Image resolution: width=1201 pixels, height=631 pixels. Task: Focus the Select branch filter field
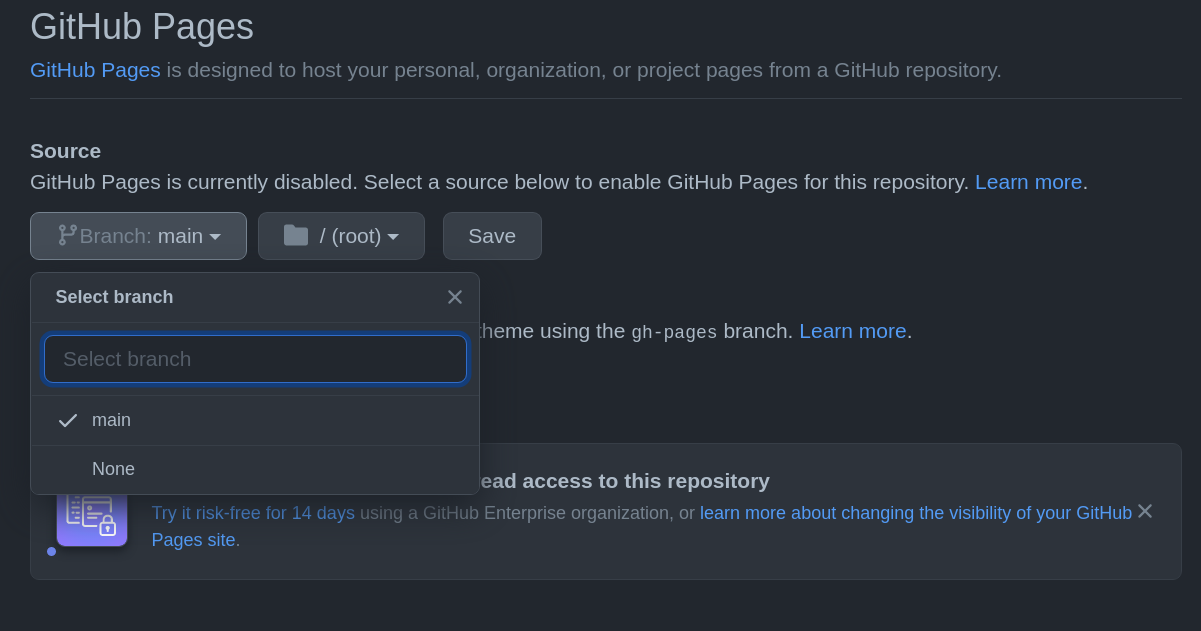pyautogui.click(x=255, y=359)
